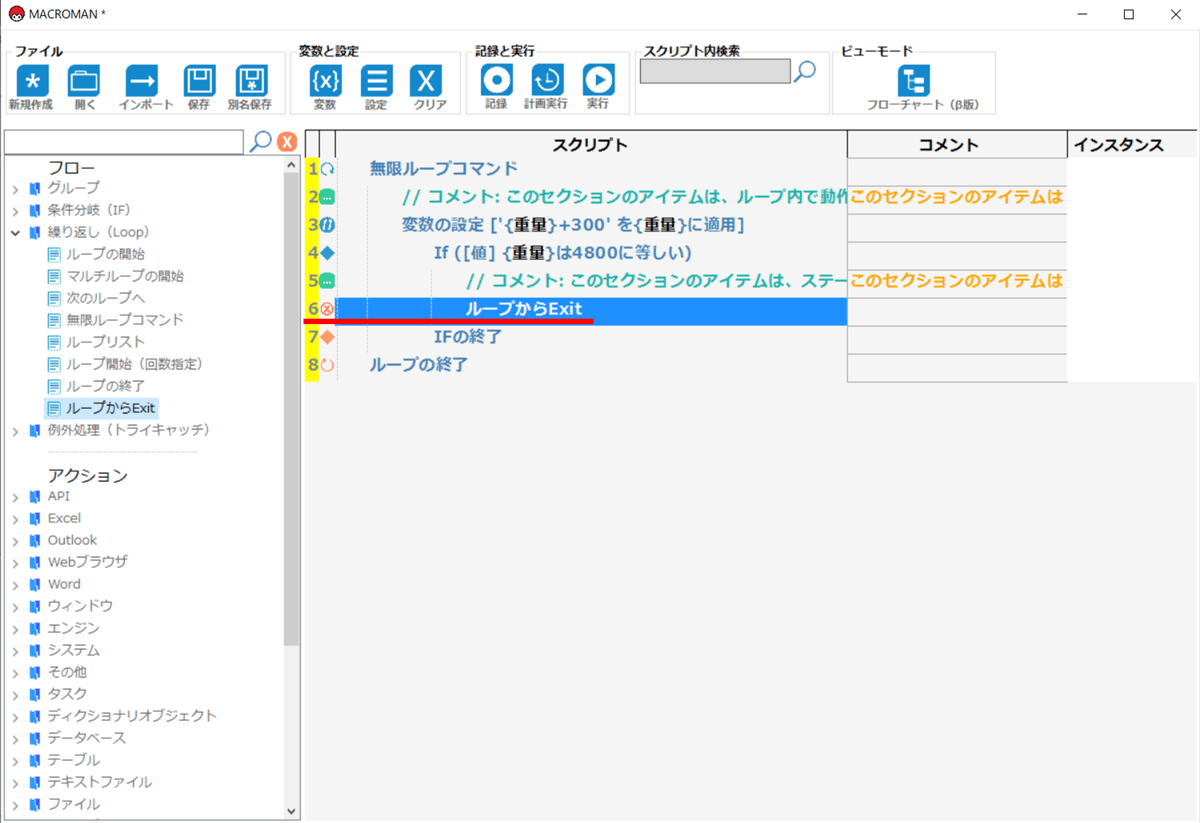1200x823 pixels.
Task: Open a file with 開く icon
Action: pyautogui.click(x=84, y=82)
